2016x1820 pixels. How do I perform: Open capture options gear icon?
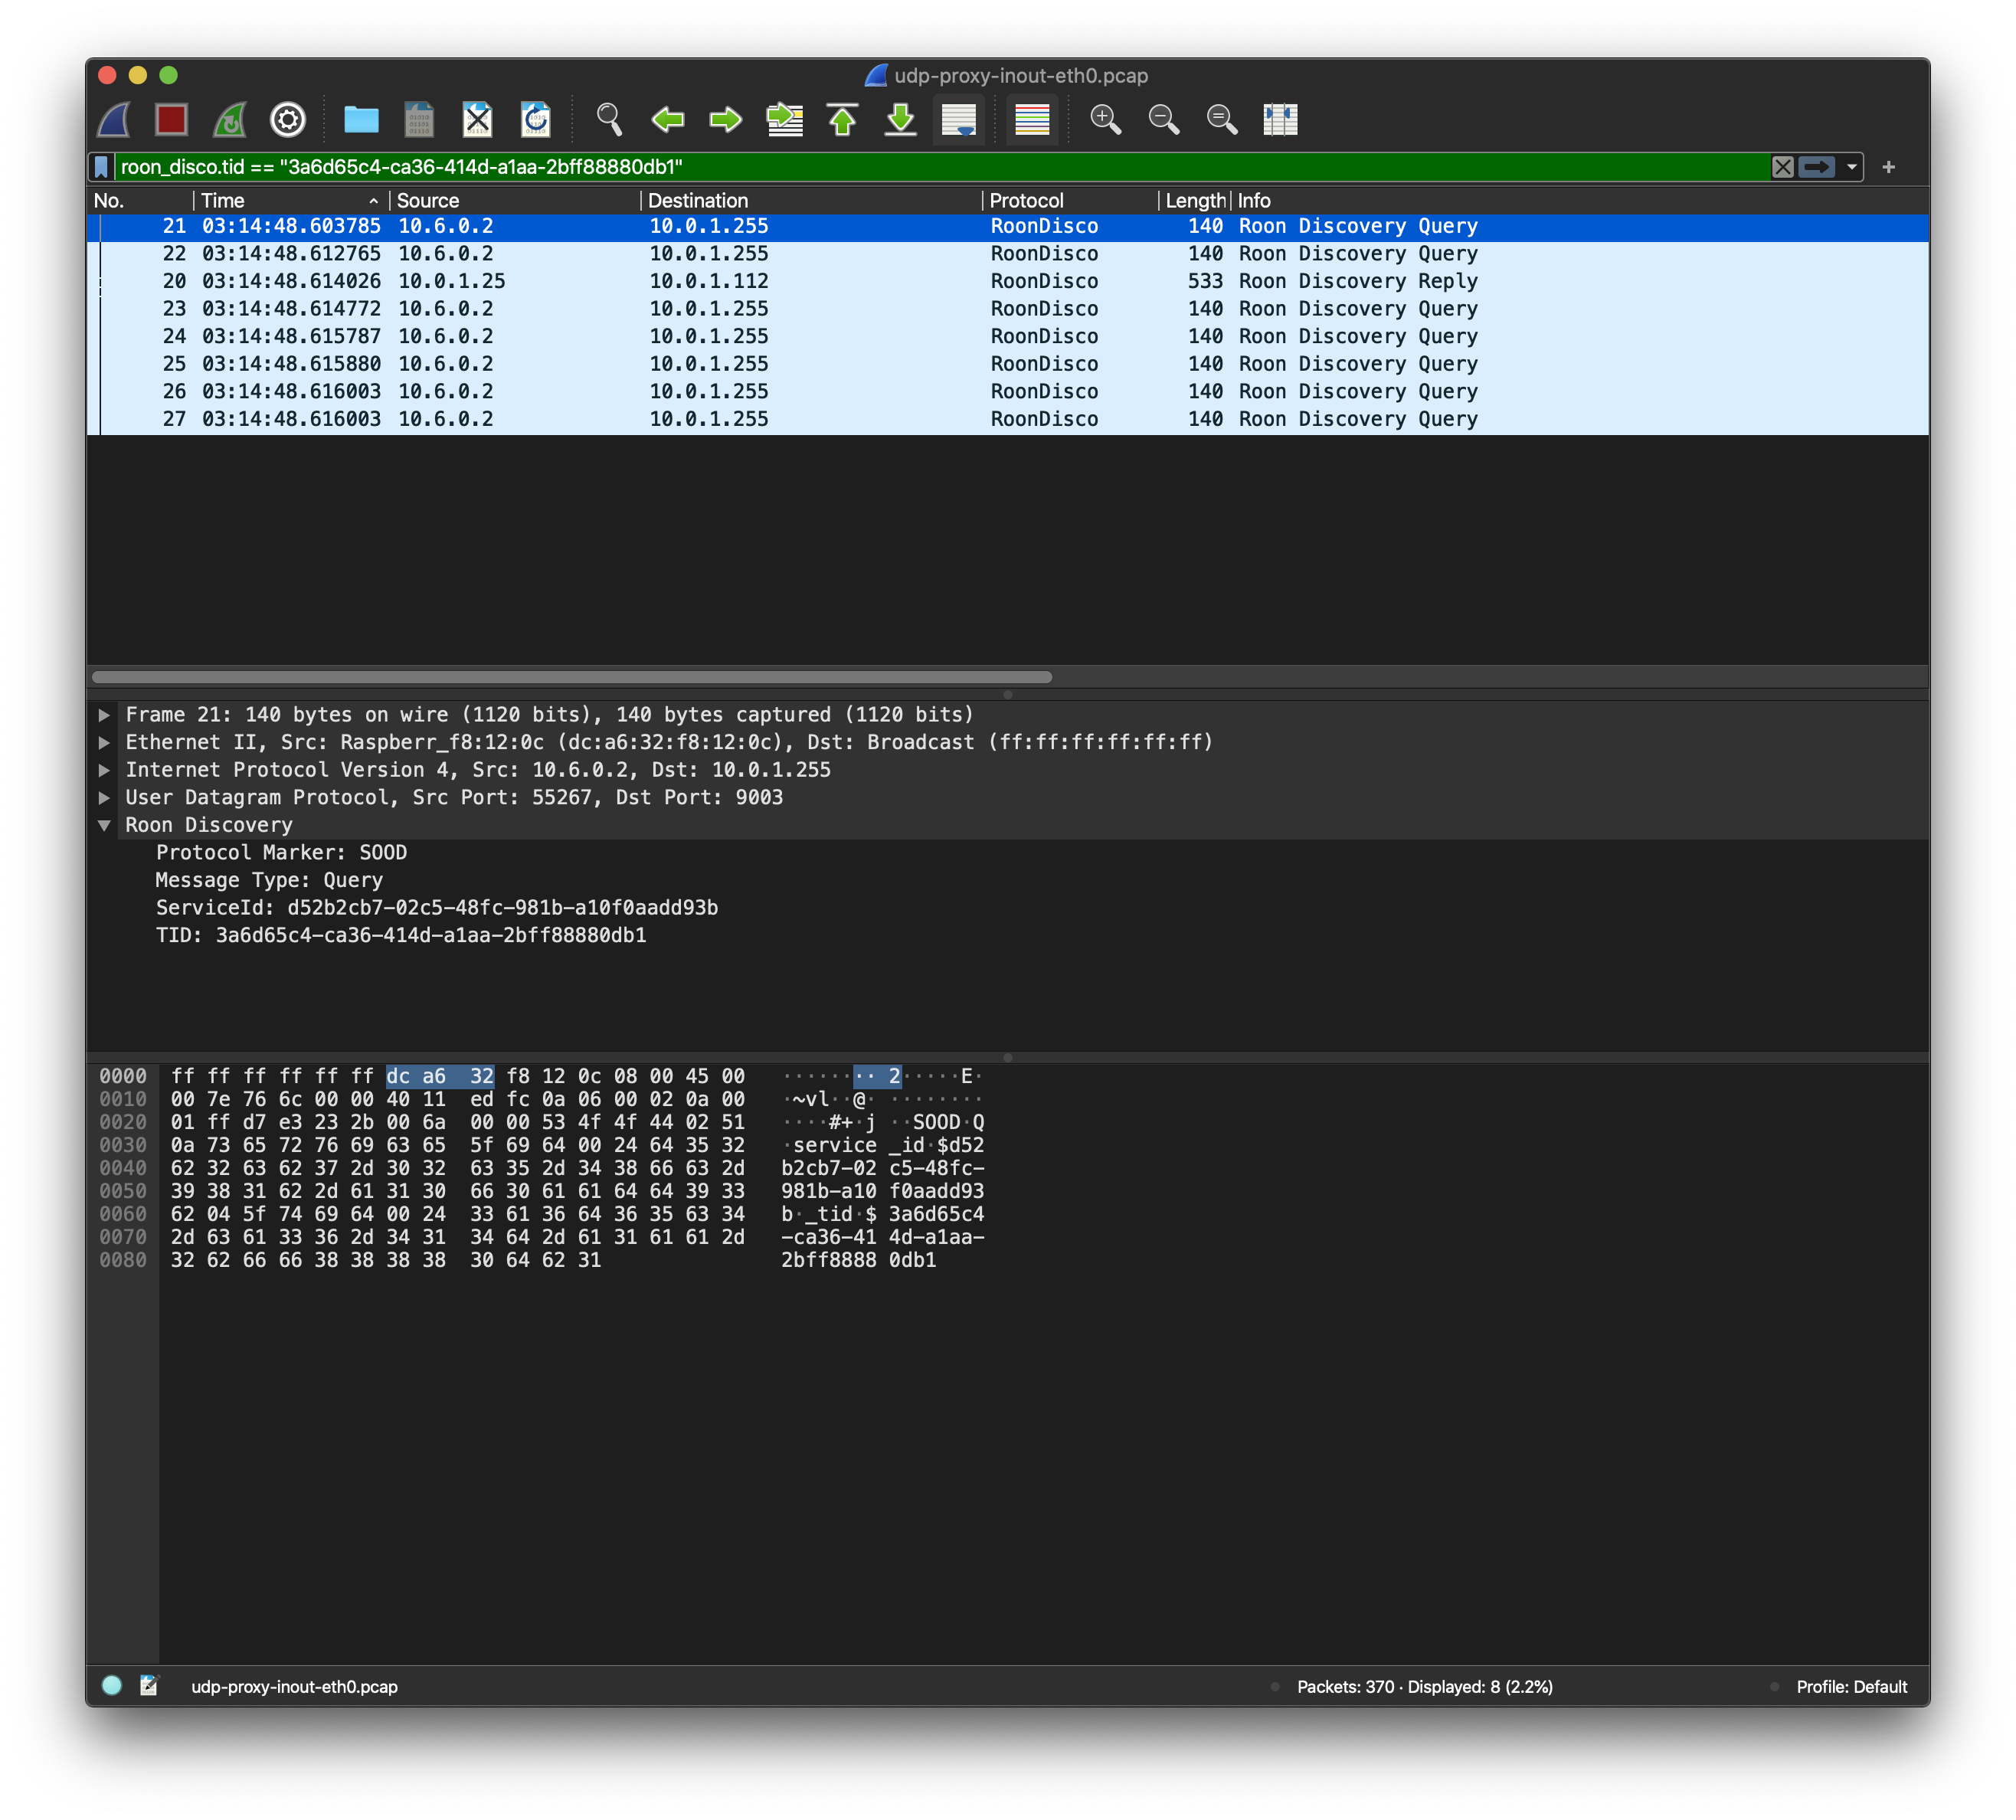[288, 120]
